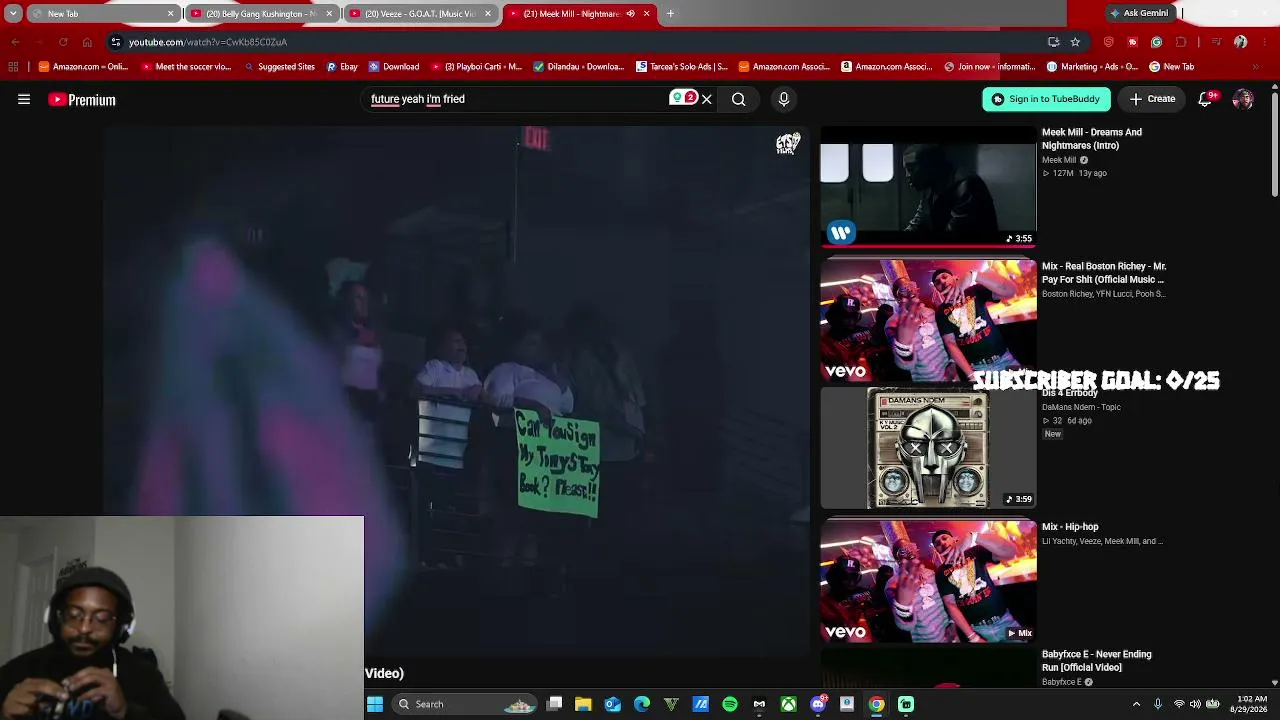
Task: Open the Windows Start menu
Action: [x=375, y=704]
